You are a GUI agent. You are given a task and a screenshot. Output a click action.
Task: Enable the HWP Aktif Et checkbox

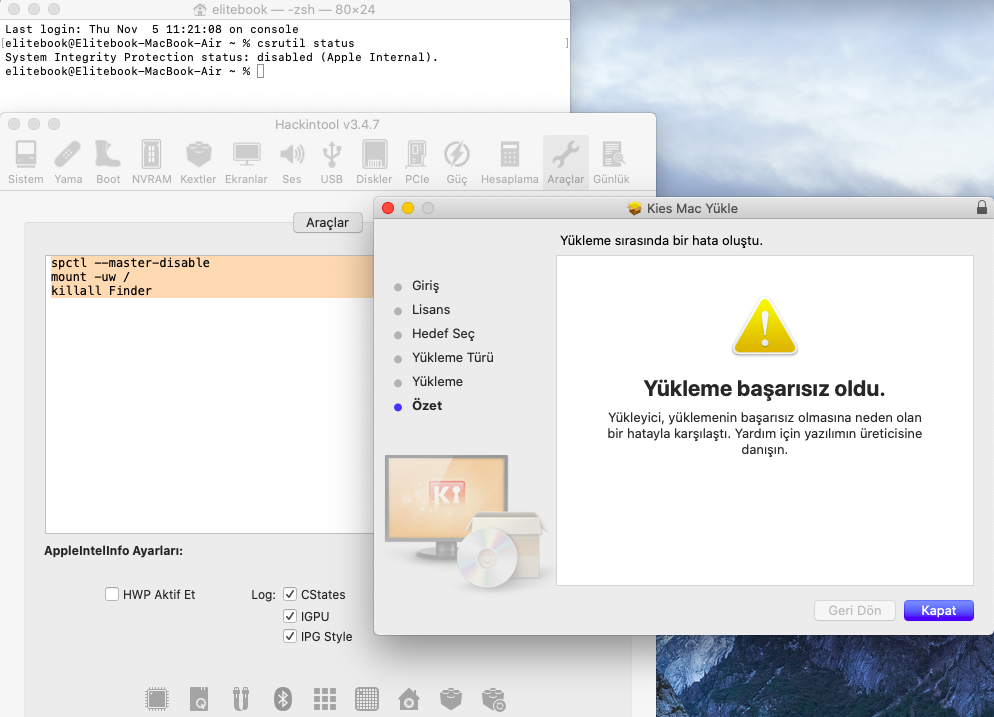pyautogui.click(x=112, y=594)
